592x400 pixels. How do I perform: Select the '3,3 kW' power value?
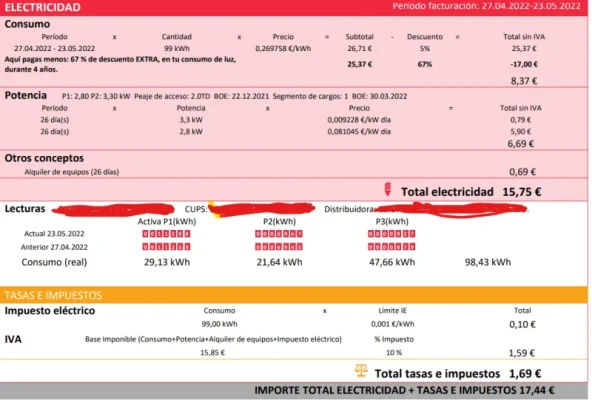[191, 120]
